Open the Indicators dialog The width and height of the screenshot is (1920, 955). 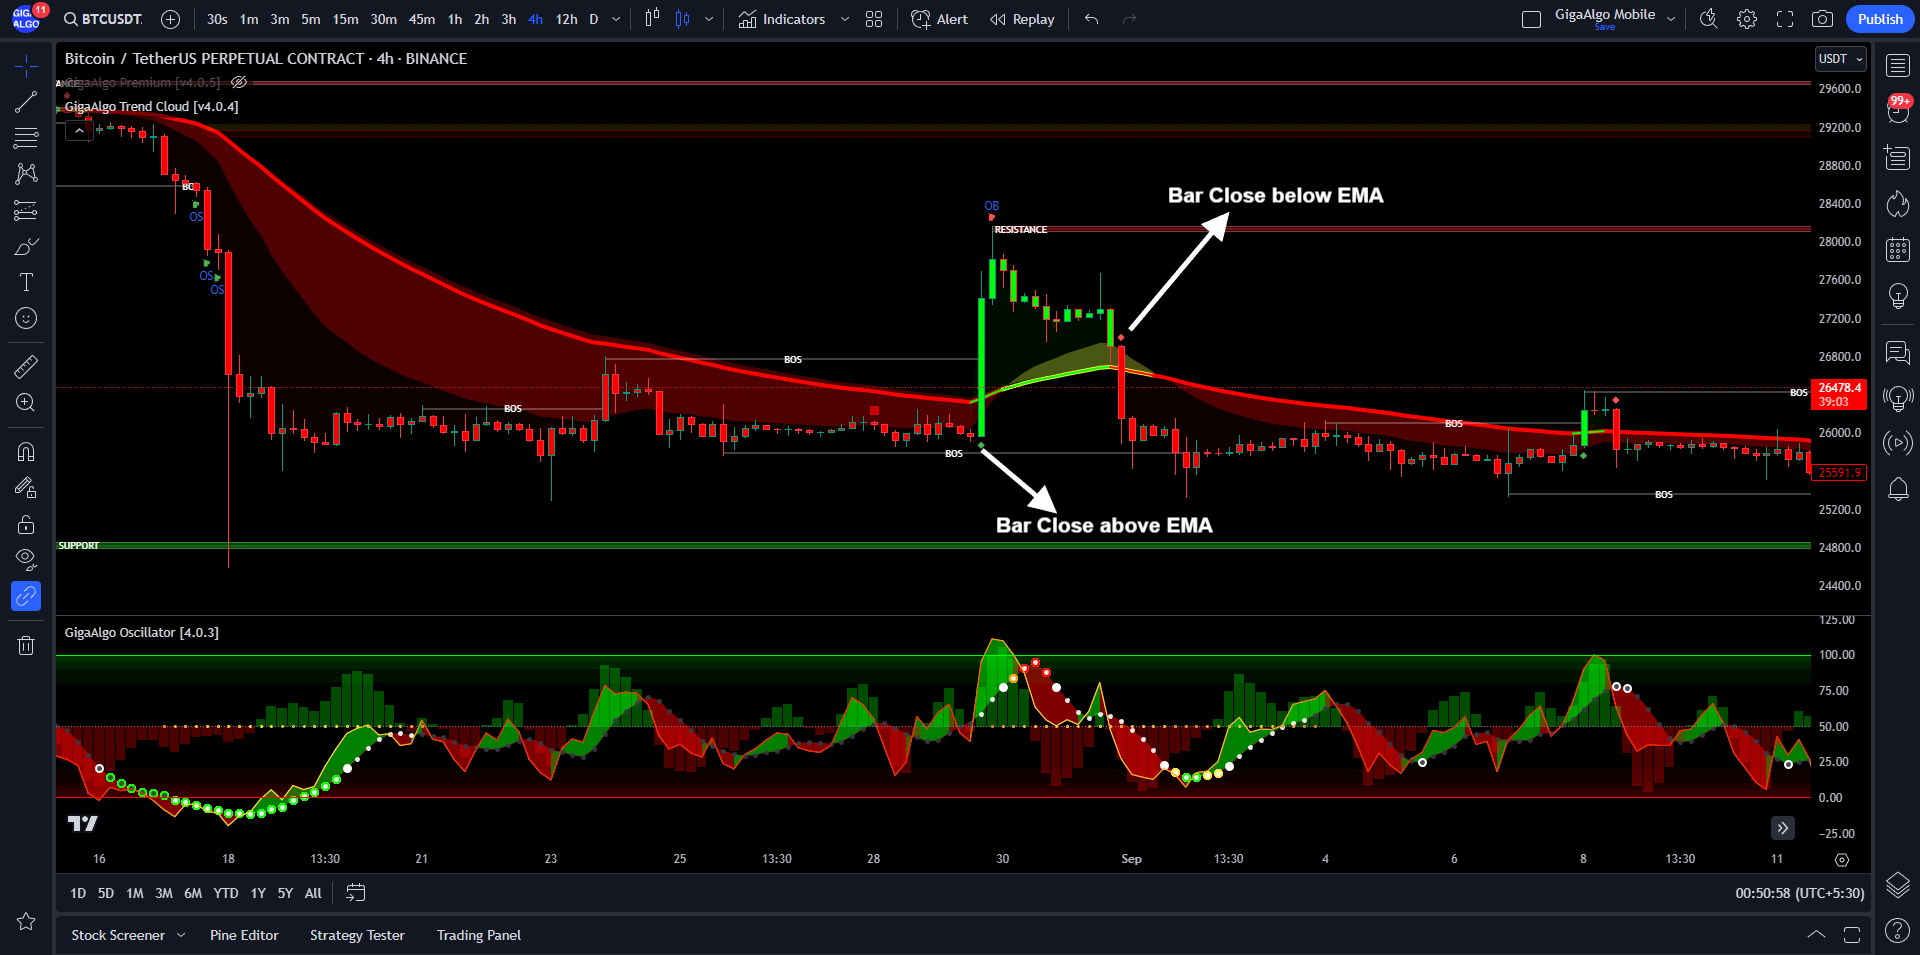pyautogui.click(x=782, y=19)
